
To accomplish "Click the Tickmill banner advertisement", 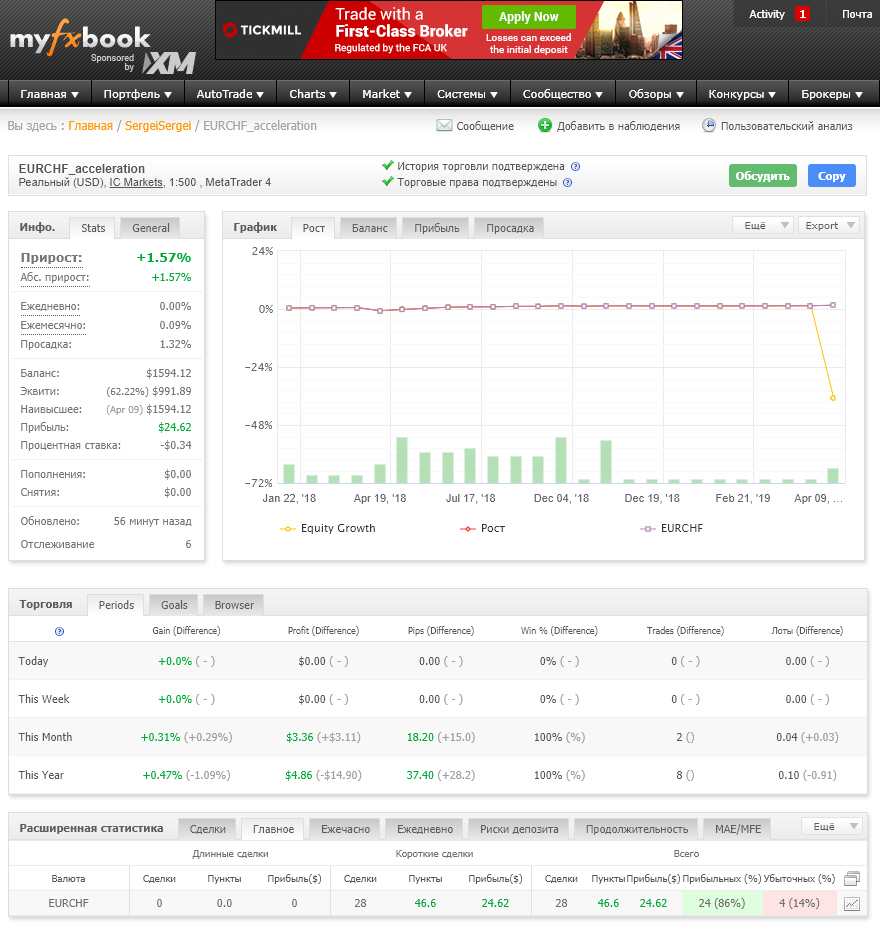I will [x=449, y=30].
